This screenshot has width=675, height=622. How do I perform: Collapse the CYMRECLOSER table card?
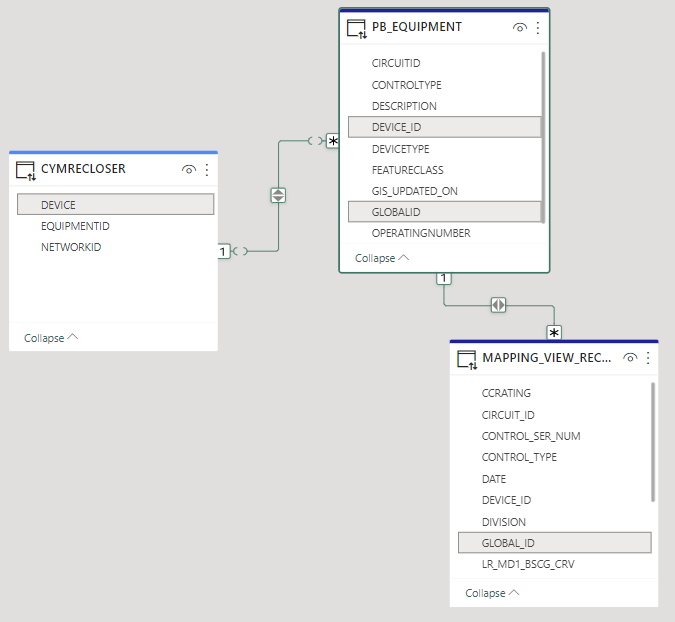(51, 338)
